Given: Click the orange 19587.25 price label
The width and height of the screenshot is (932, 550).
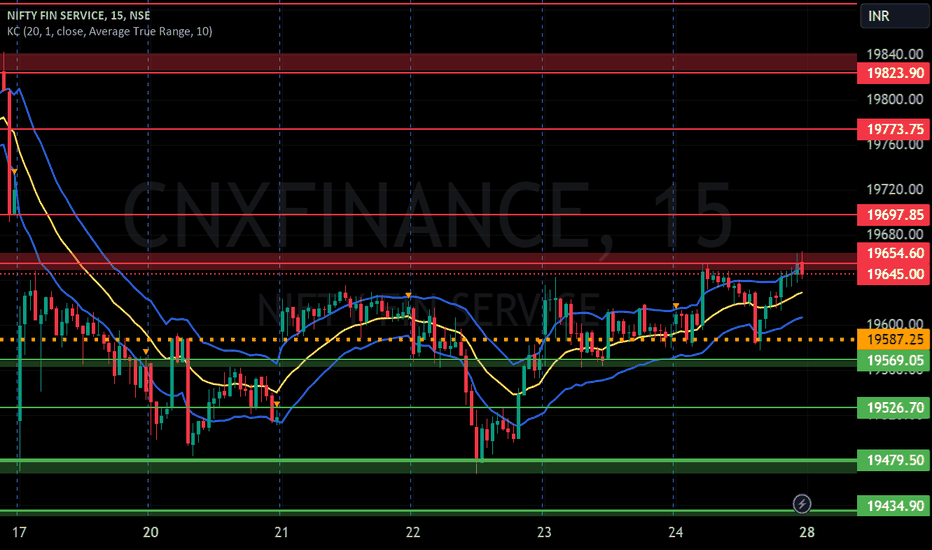Looking at the screenshot, I should pos(893,340).
